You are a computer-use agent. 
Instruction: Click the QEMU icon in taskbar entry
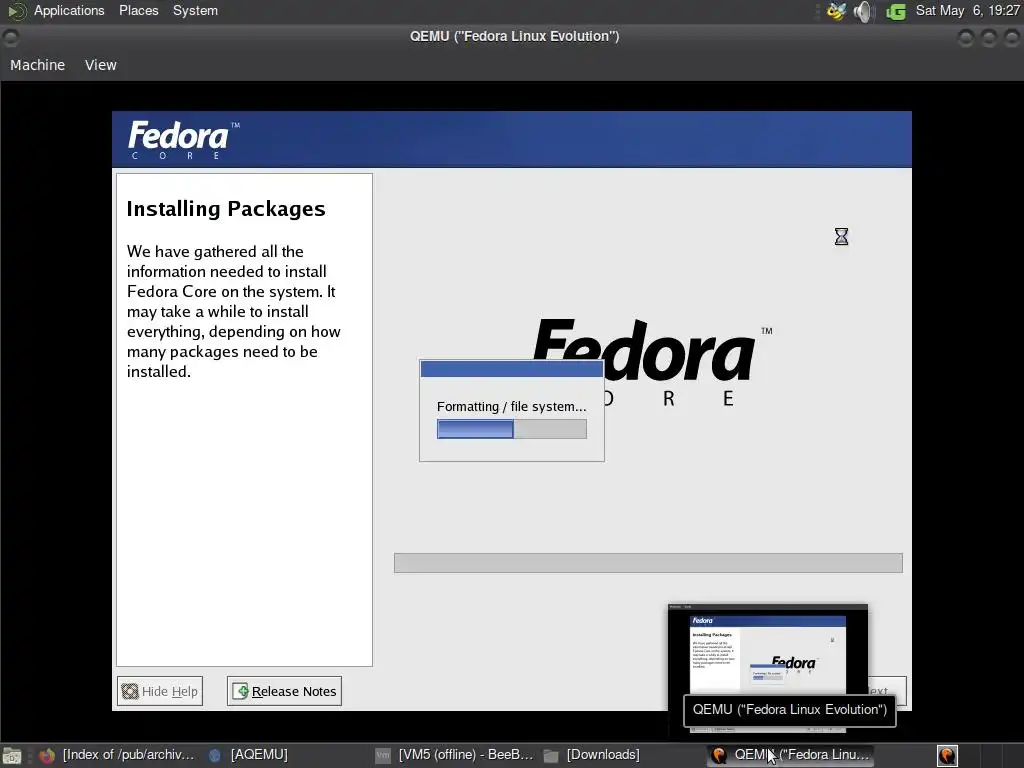point(719,756)
